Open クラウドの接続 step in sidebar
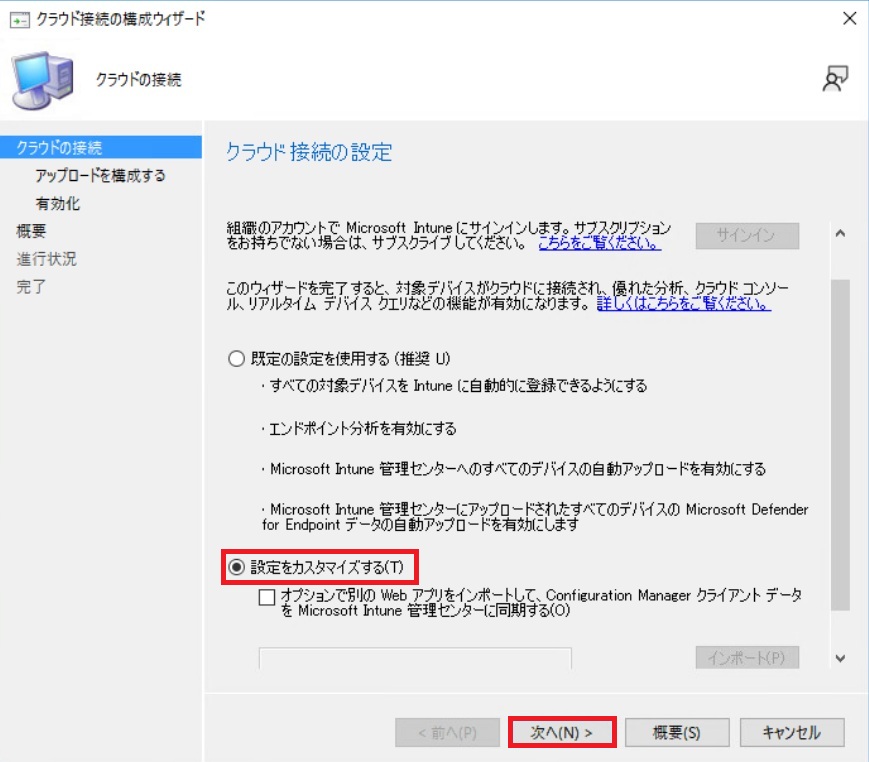 [60, 148]
